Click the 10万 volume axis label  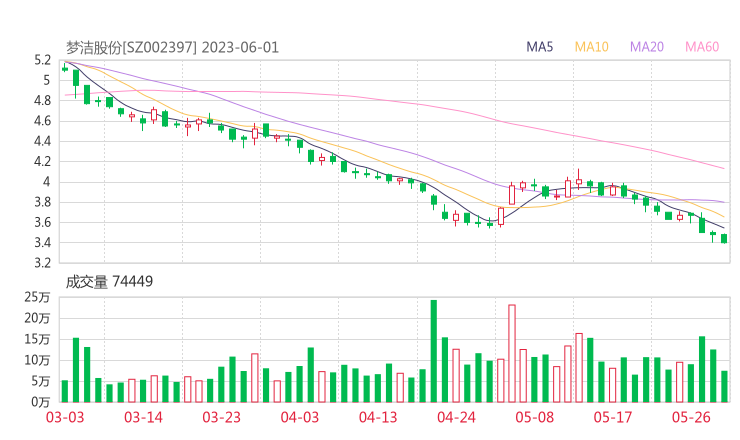tap(37, 360)
